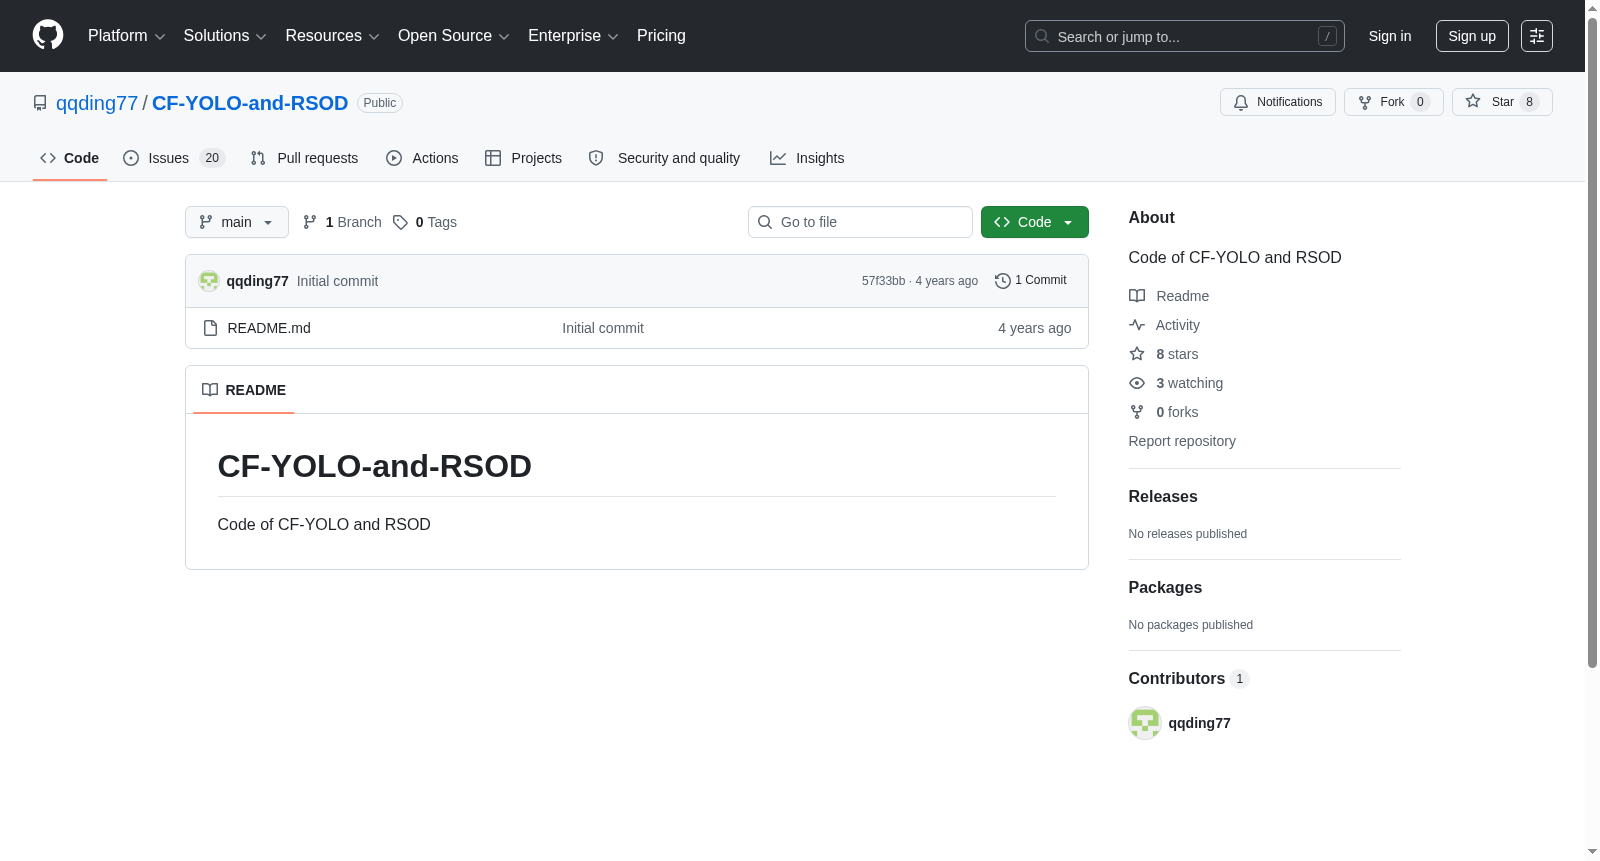The width and height of the screenshot is (1600, 861).
Task: Click magnifier icon in Go to file box
Action: 765,222
